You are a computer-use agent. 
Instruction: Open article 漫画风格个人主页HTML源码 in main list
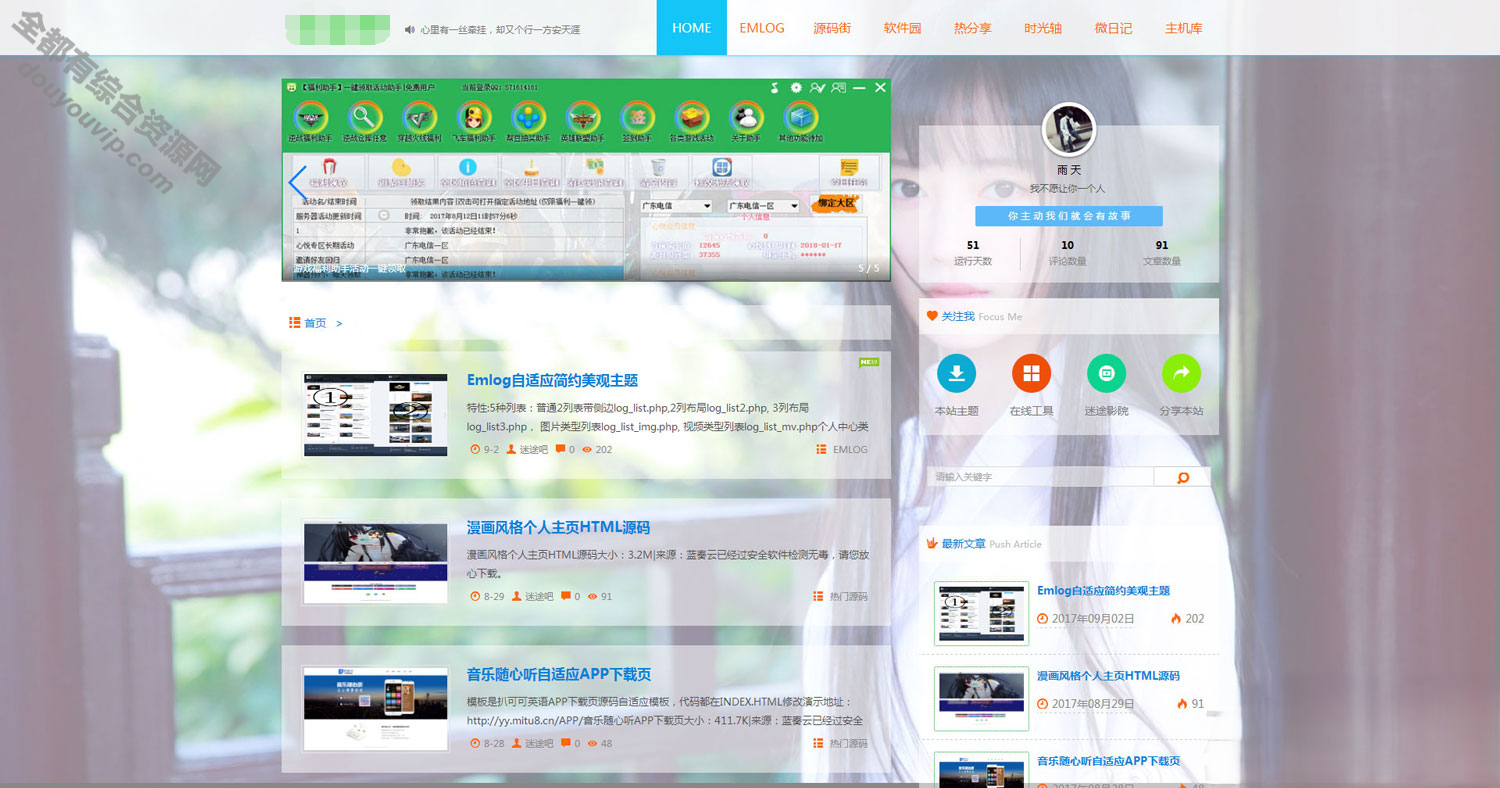558,527
